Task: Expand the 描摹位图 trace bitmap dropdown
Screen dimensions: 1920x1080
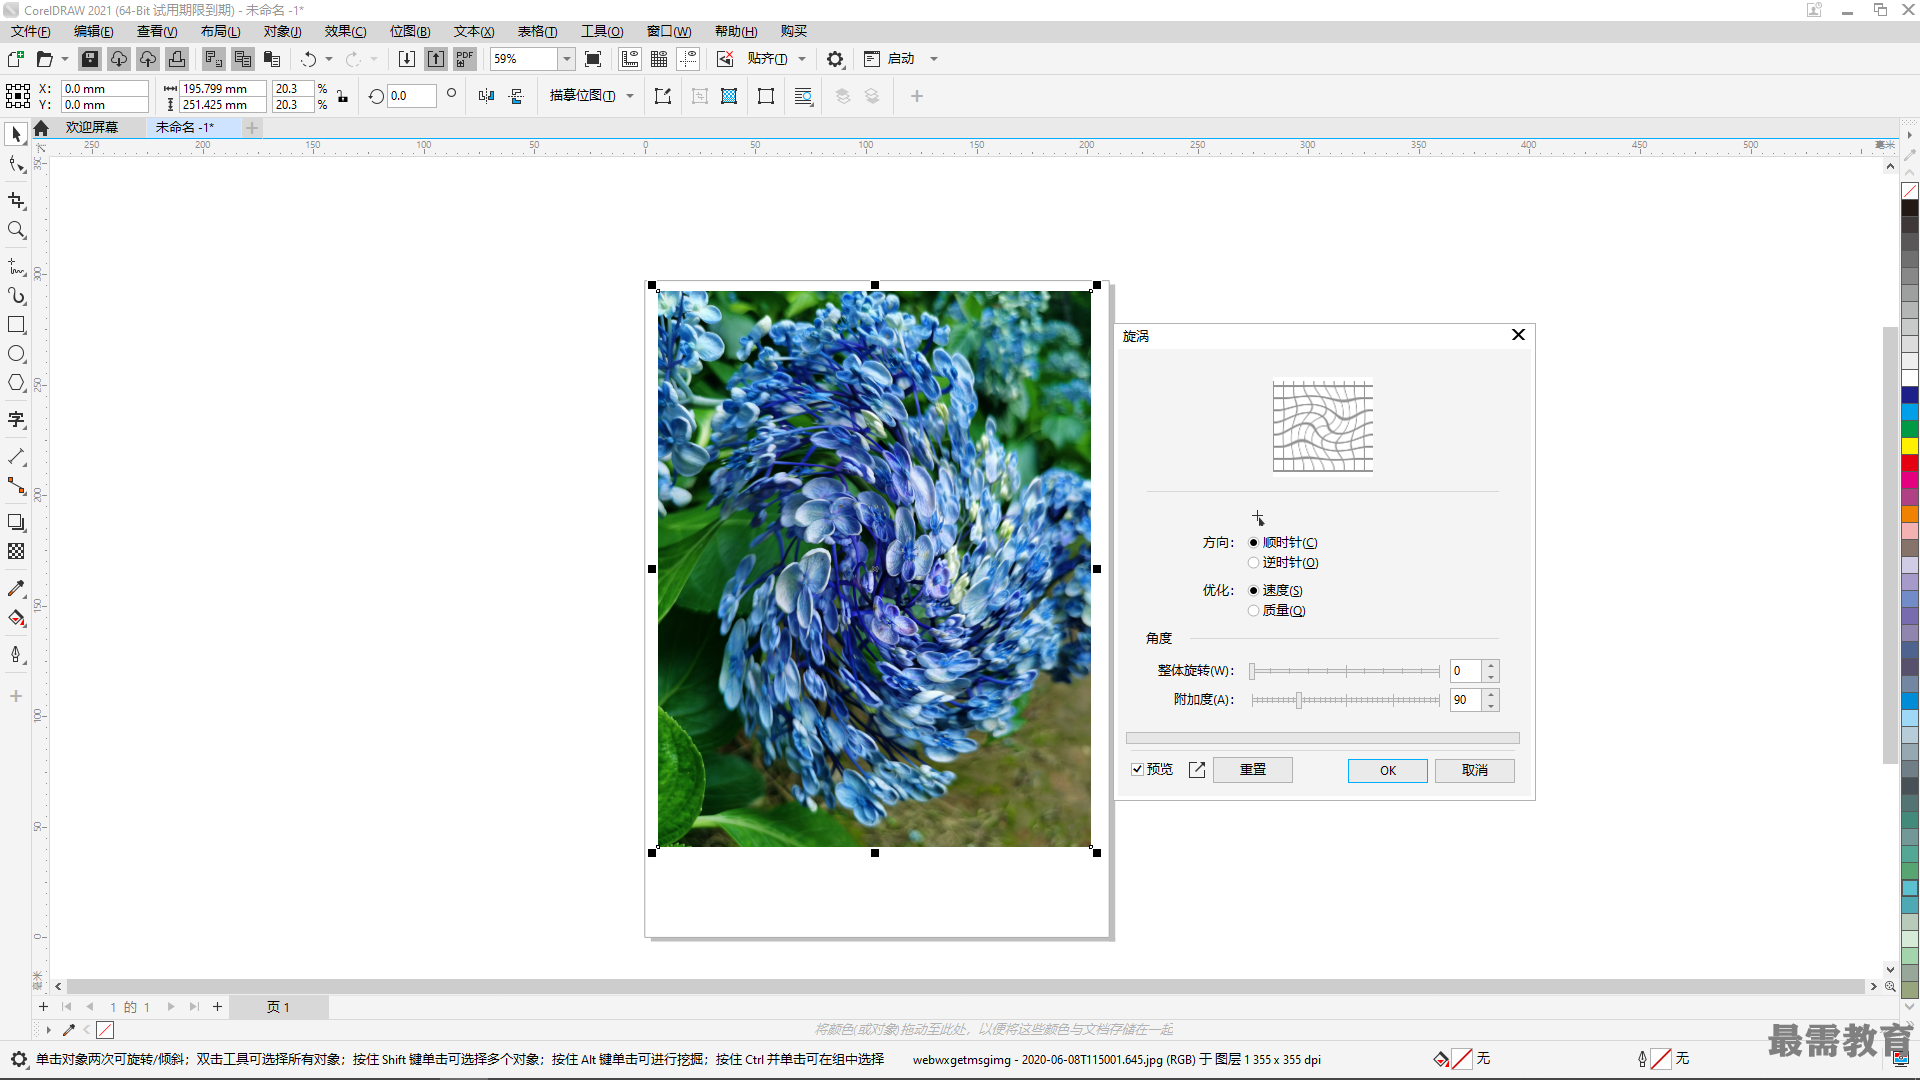Action: (630, 96)
